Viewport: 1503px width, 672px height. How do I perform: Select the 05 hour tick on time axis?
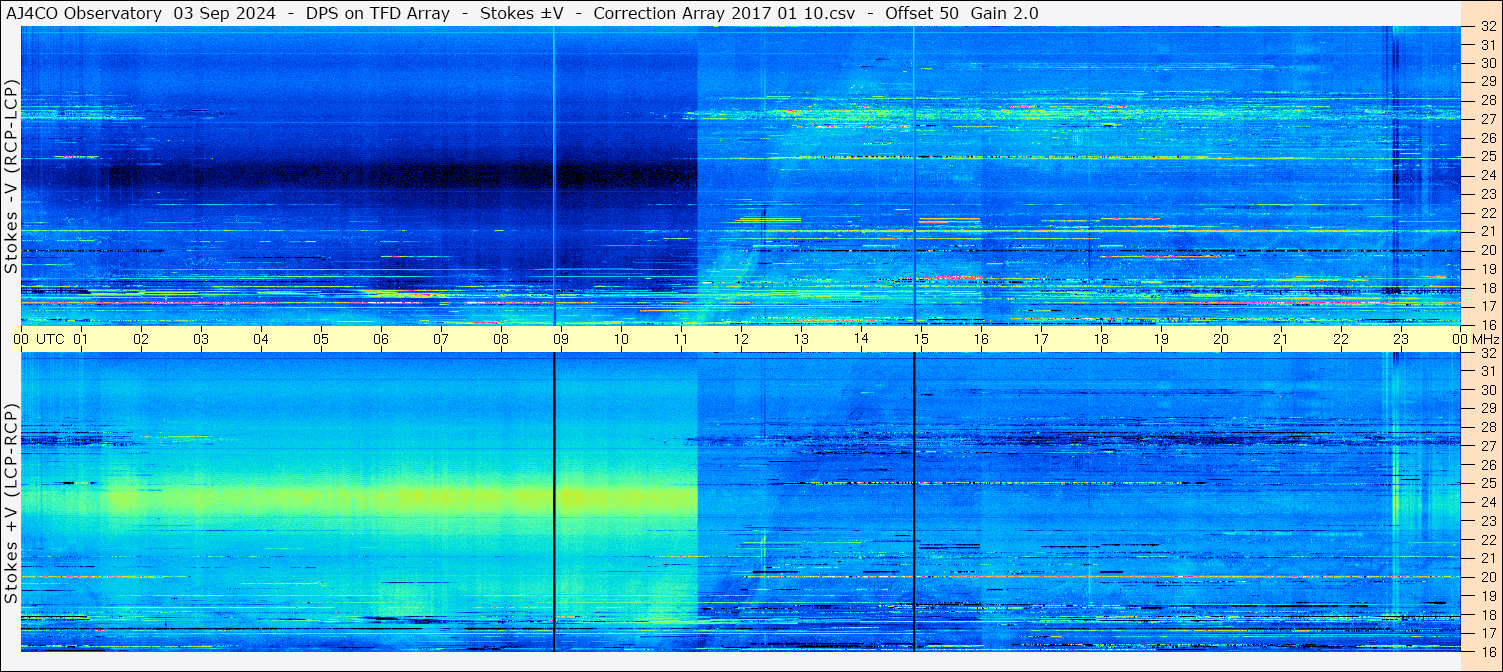(321, 339)
